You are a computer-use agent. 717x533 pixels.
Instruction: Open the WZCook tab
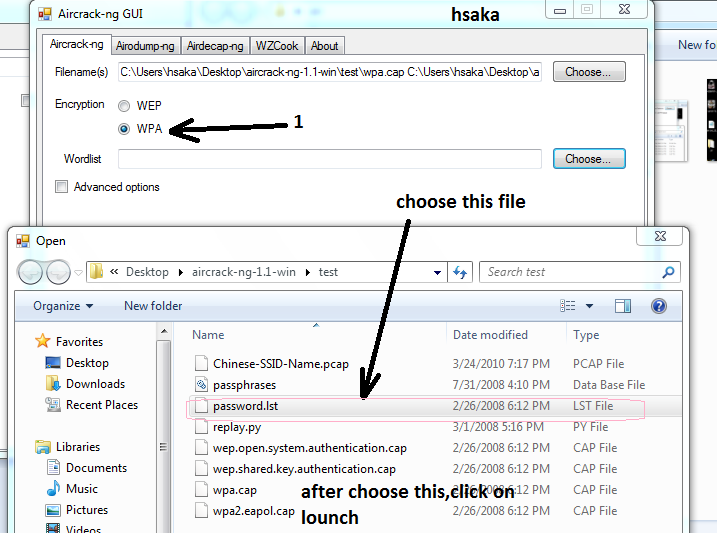tap(277, 46)
